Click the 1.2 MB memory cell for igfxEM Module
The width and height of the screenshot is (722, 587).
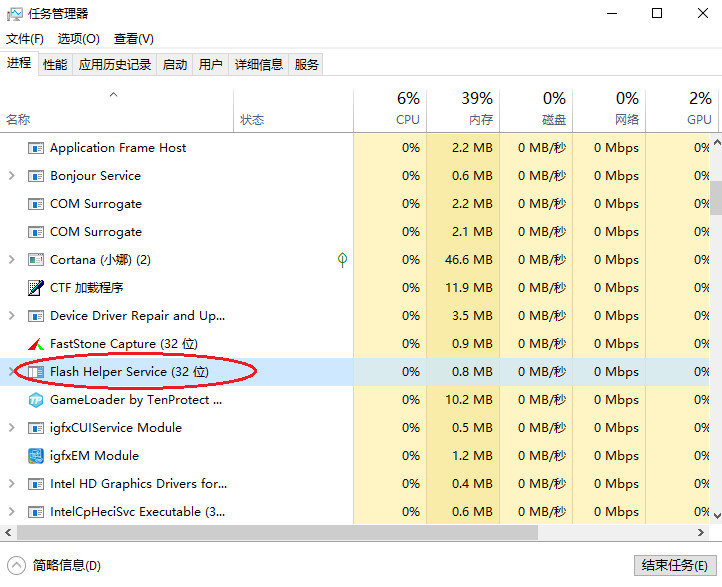tap(463, 456)
